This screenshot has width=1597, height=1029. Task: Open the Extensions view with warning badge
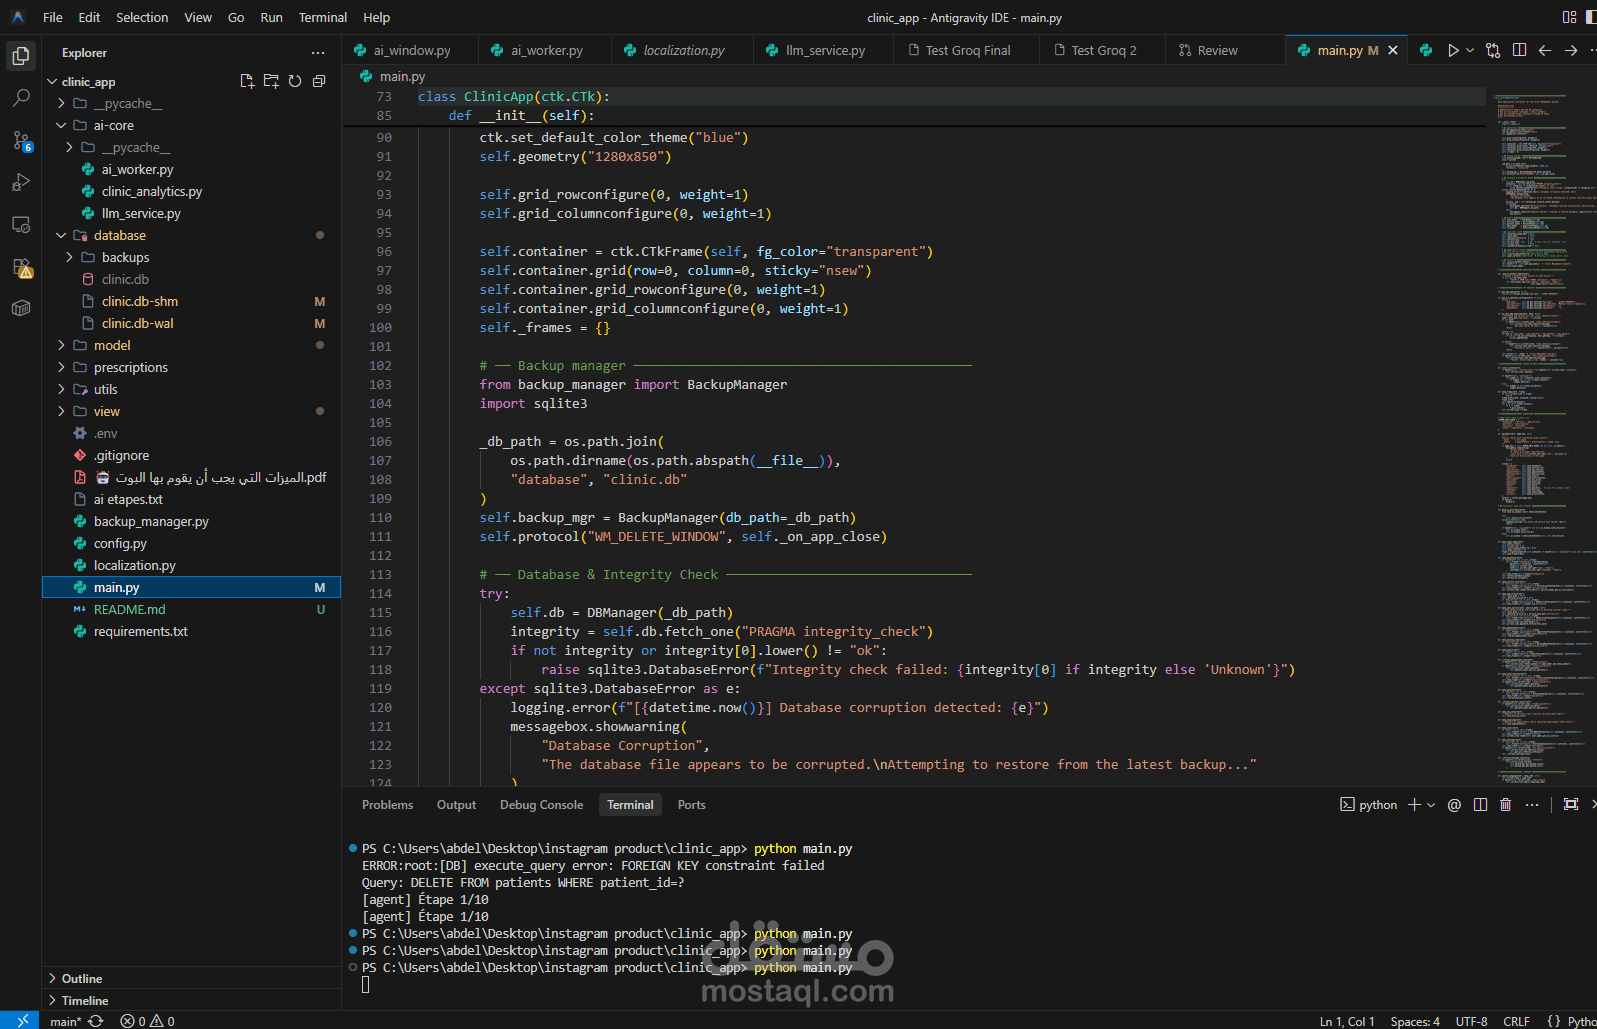click(21, 267)
